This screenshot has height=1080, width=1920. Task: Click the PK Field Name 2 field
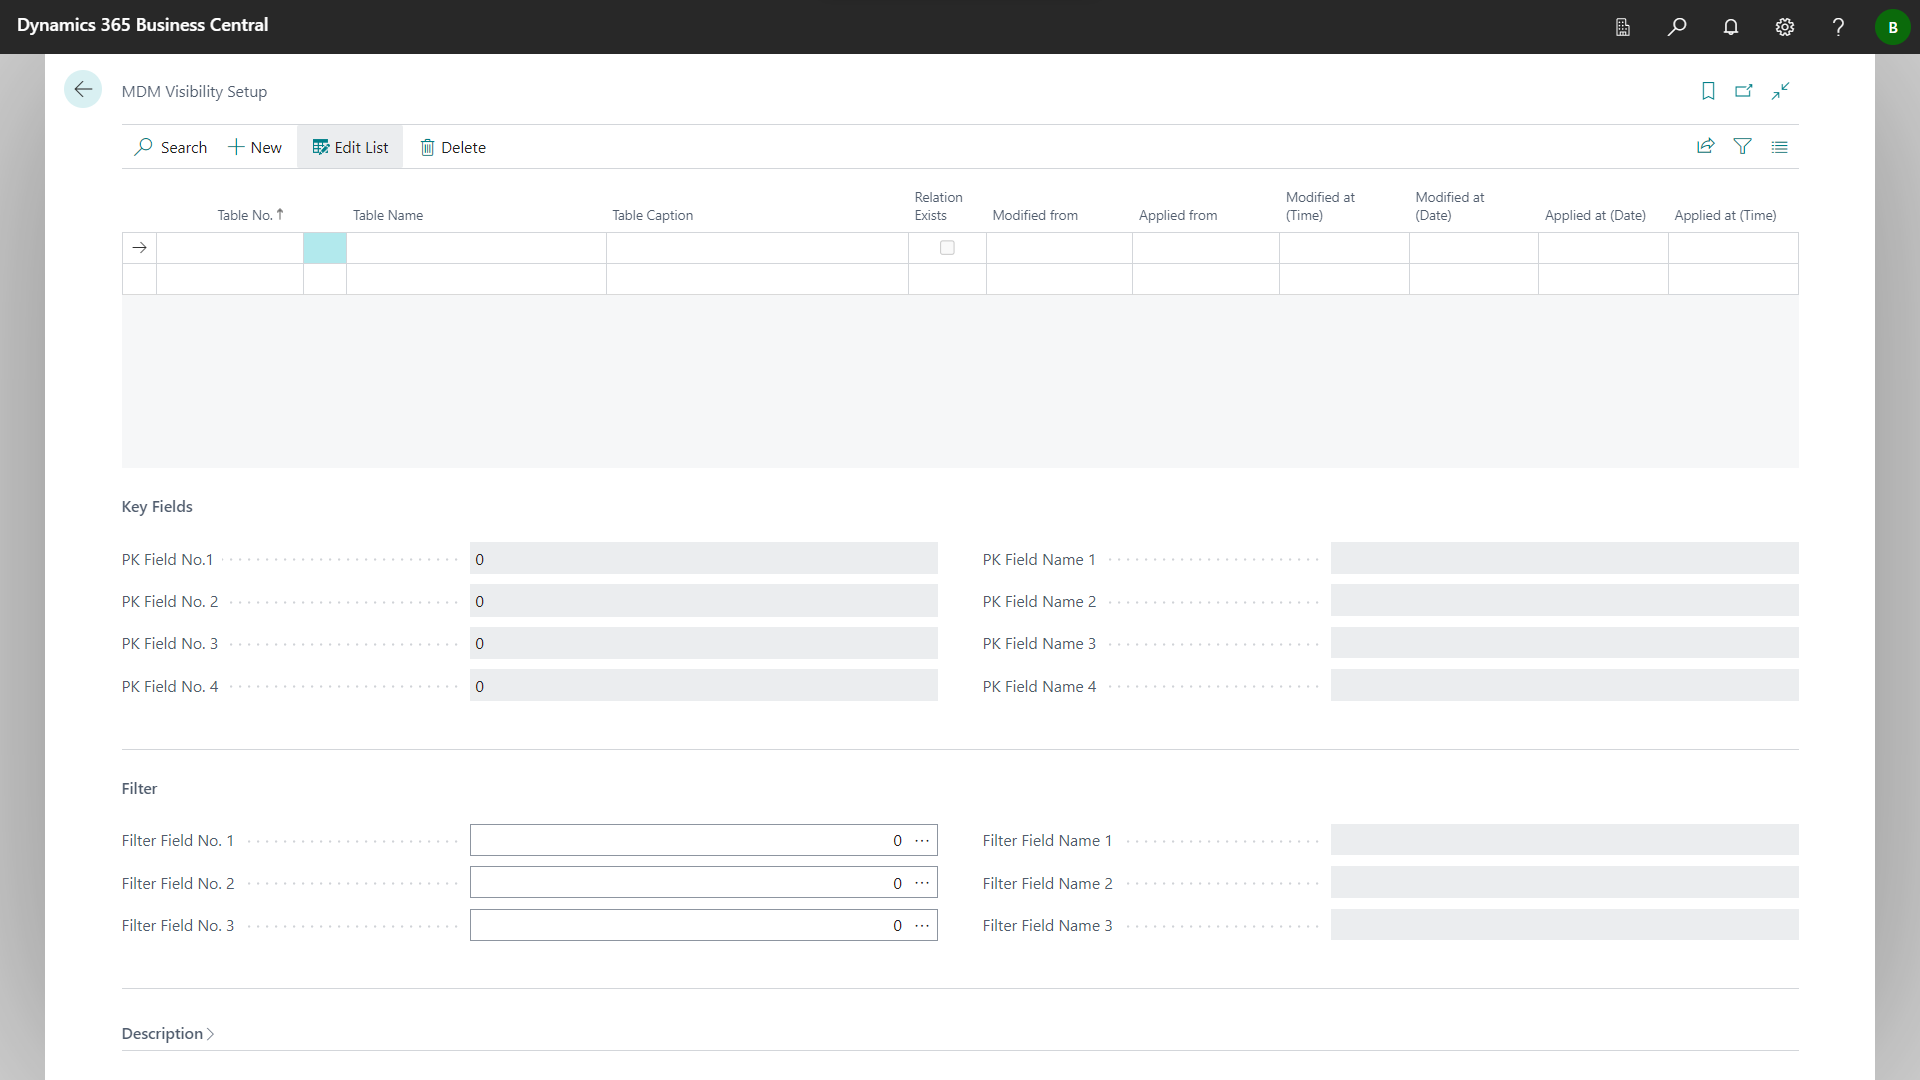[x=1564, y=601]
